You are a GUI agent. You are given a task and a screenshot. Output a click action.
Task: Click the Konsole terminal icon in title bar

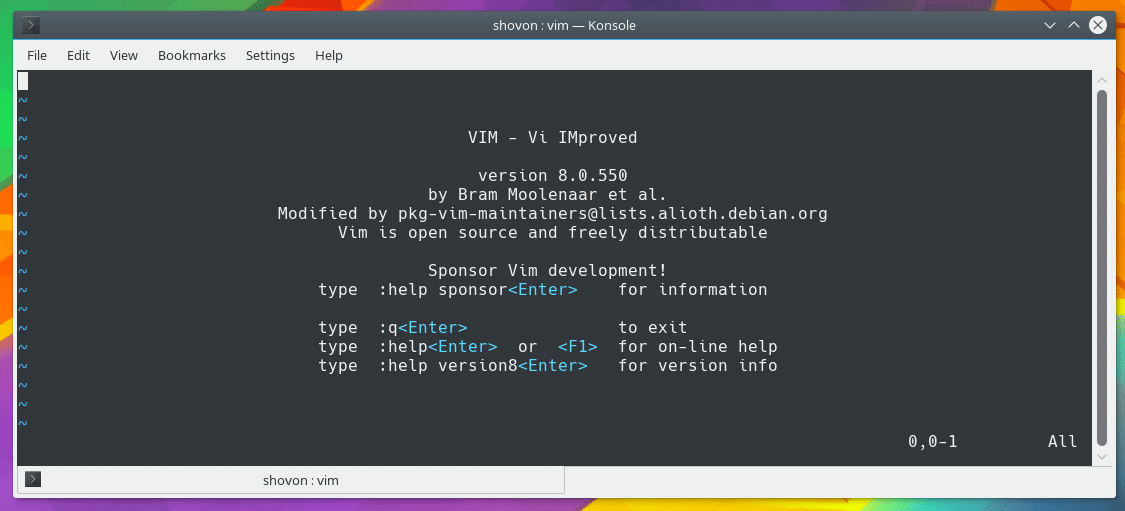31,26
